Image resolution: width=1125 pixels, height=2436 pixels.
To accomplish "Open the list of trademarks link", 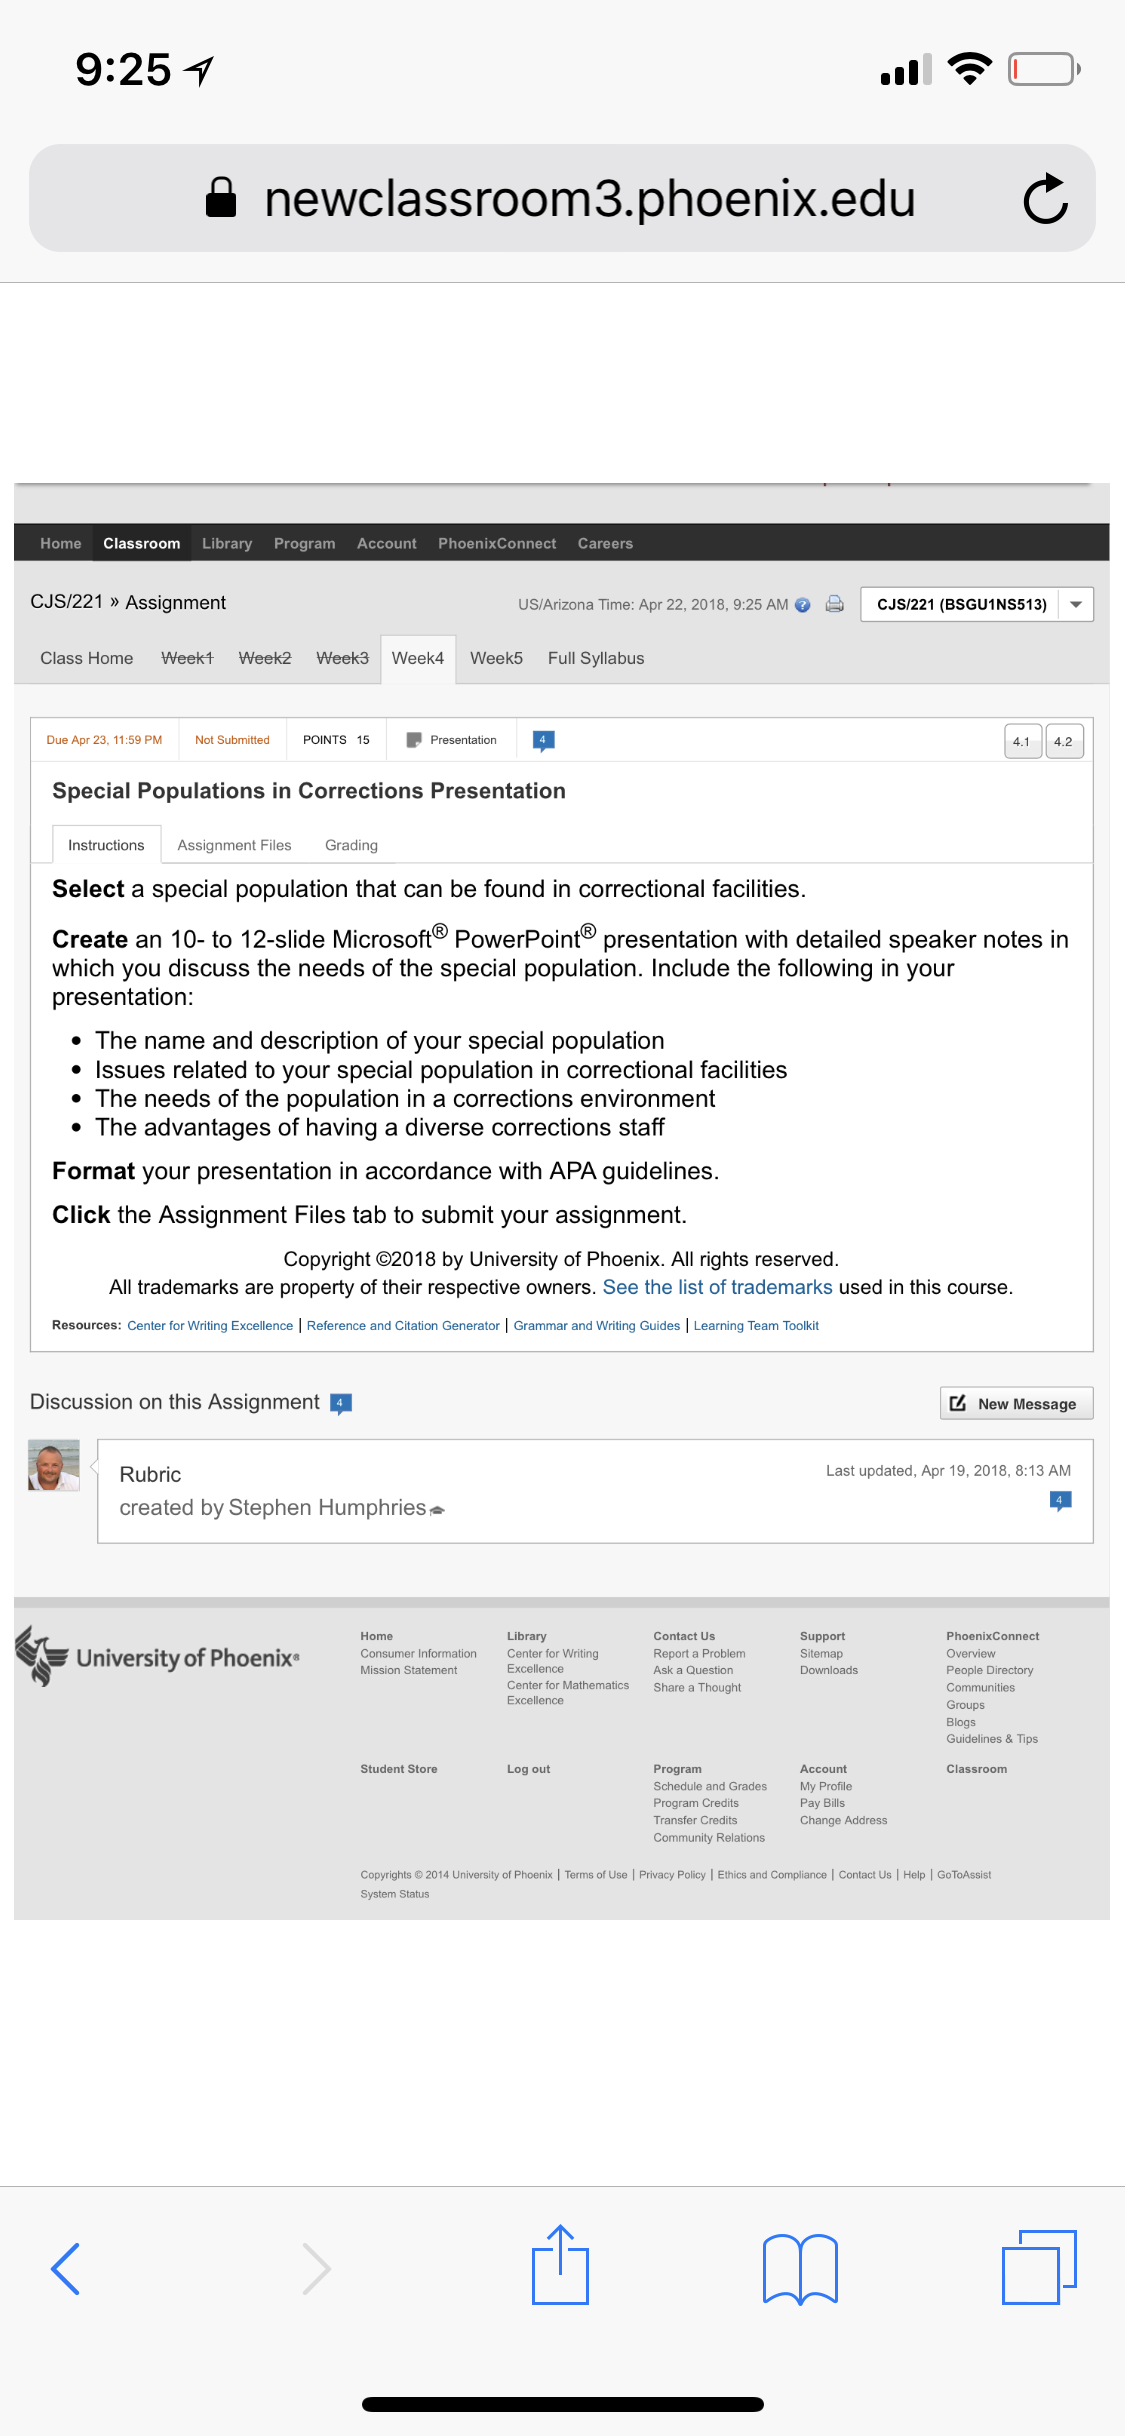I will pos(717,1287).
